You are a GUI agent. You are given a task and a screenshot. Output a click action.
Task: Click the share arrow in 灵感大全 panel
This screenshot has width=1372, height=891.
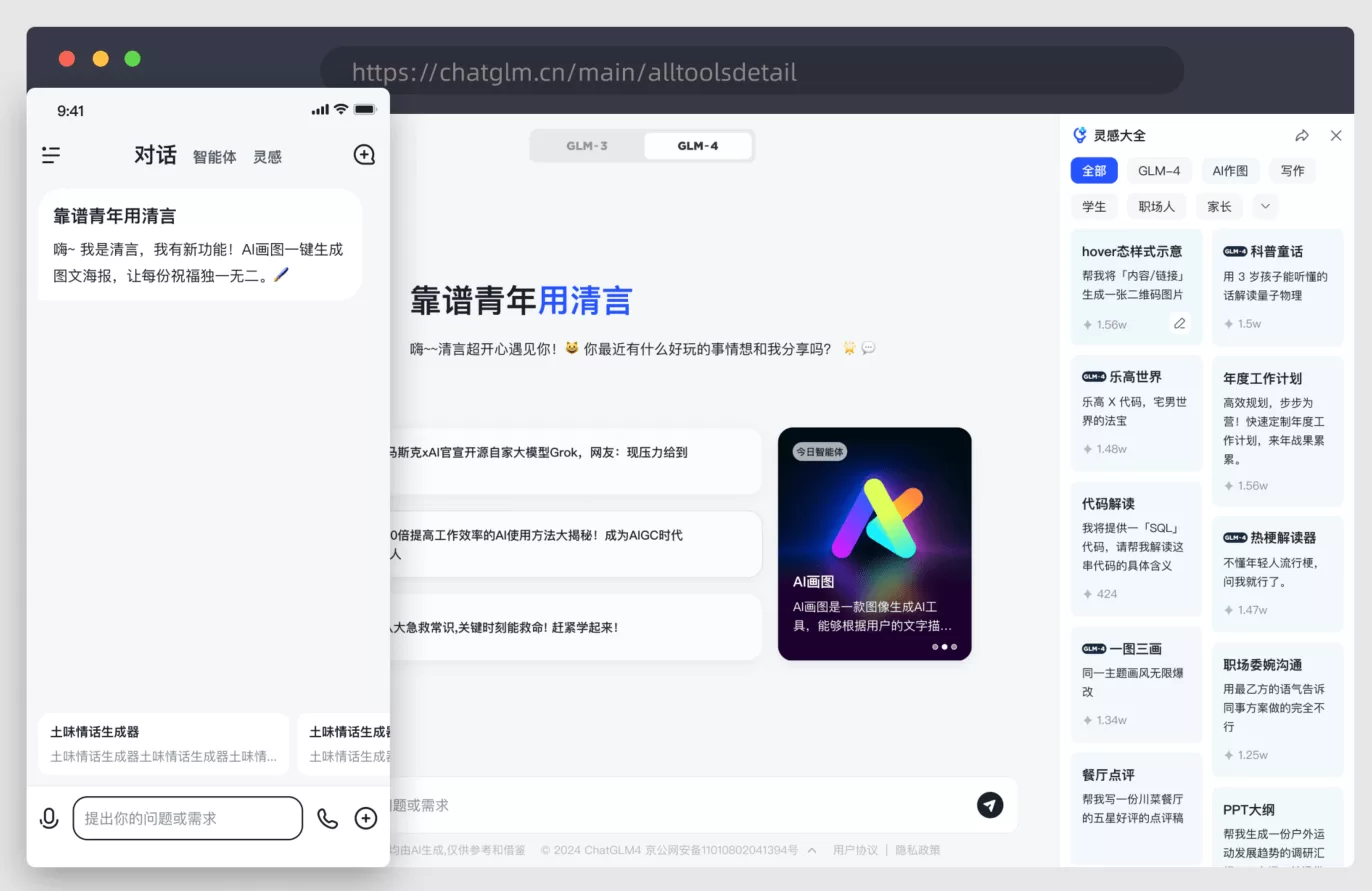(x=1301, y=135)
